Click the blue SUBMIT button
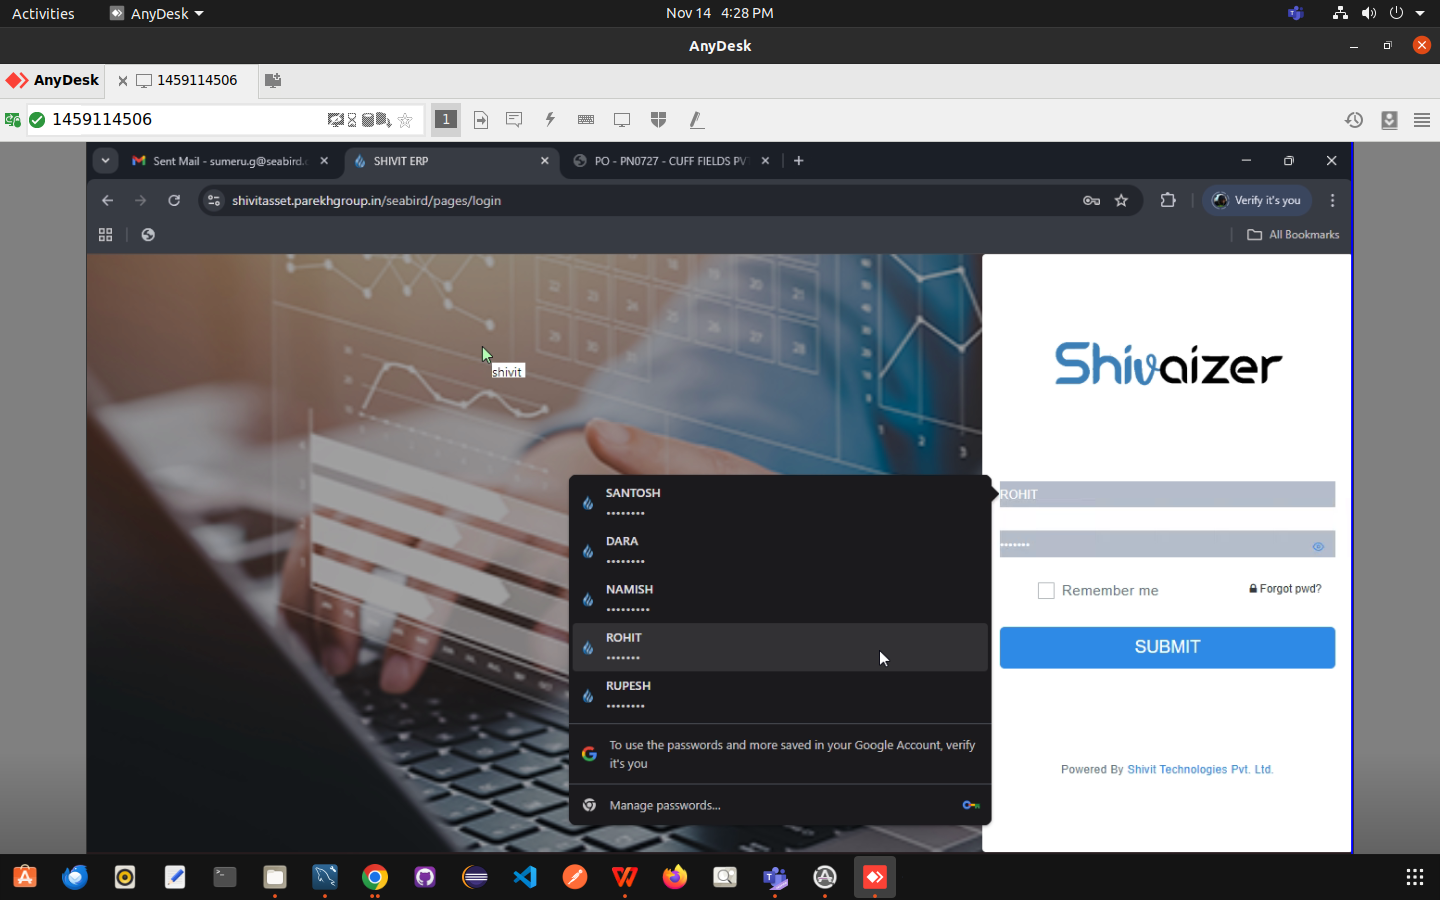 1167,647
